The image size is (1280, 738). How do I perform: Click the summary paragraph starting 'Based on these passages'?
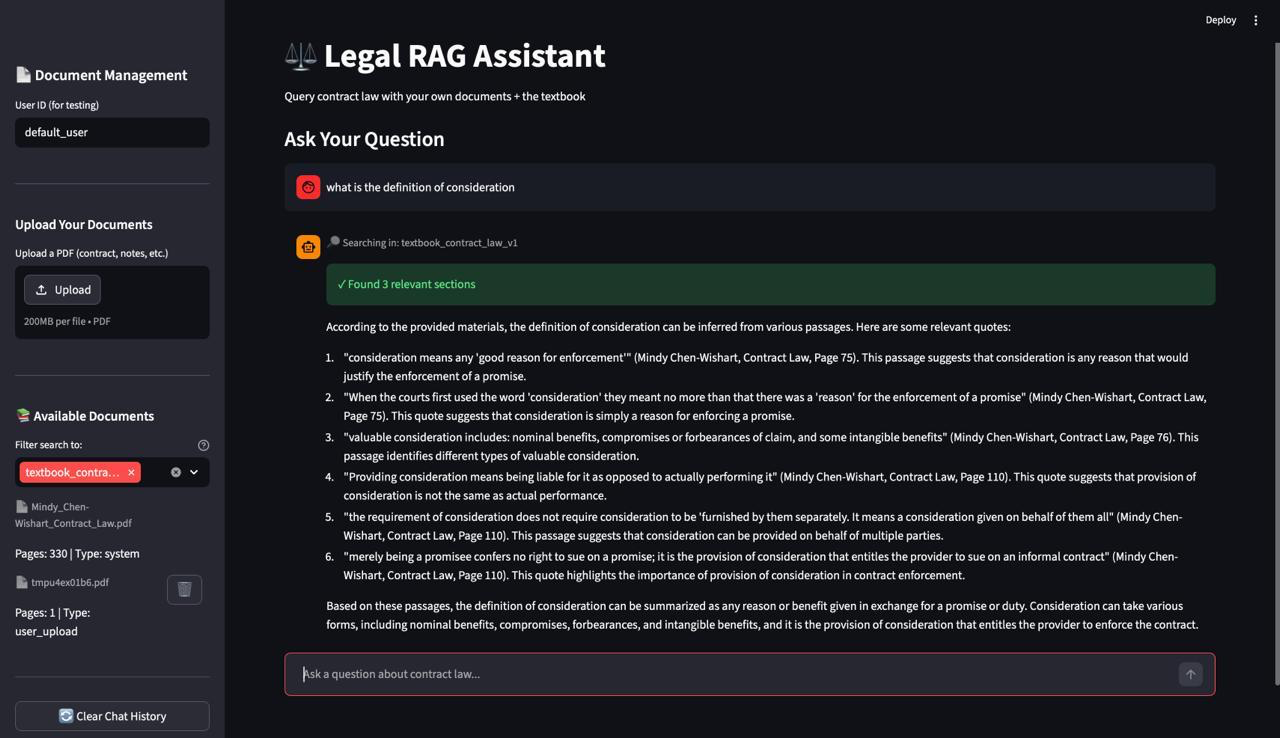pos(762,615)
